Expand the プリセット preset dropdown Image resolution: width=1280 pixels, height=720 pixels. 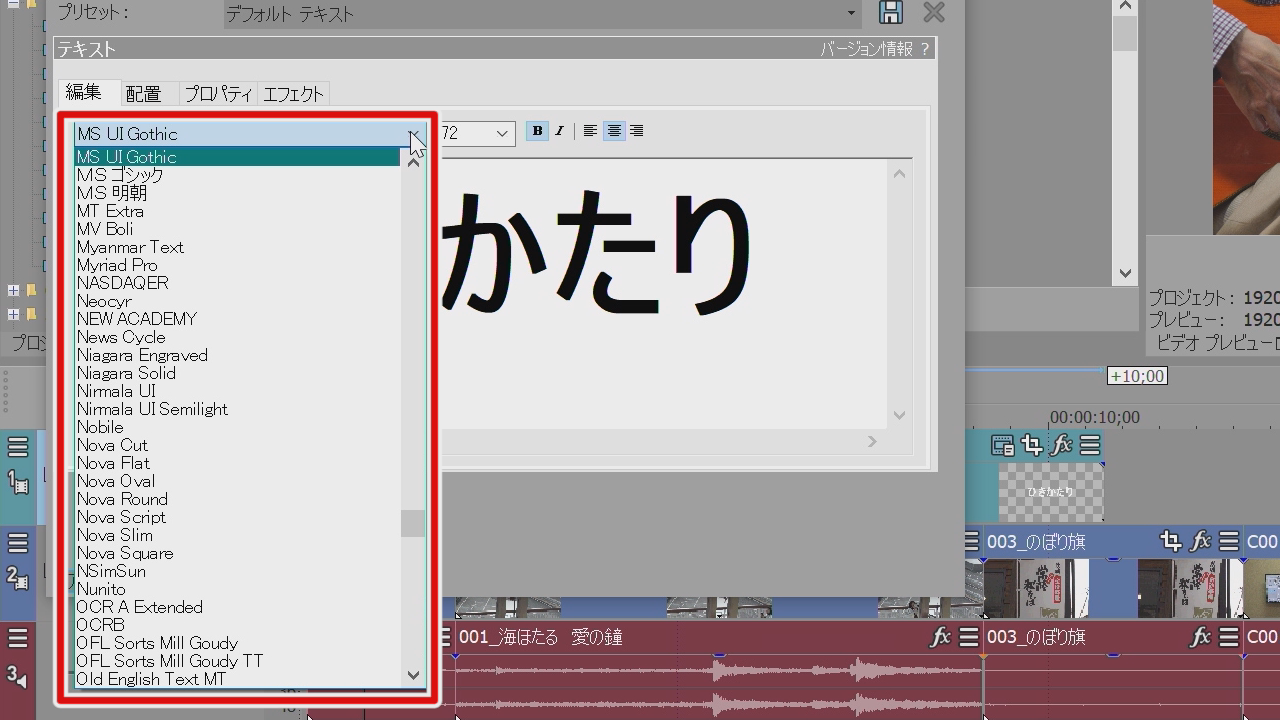[x=851, y=14]
